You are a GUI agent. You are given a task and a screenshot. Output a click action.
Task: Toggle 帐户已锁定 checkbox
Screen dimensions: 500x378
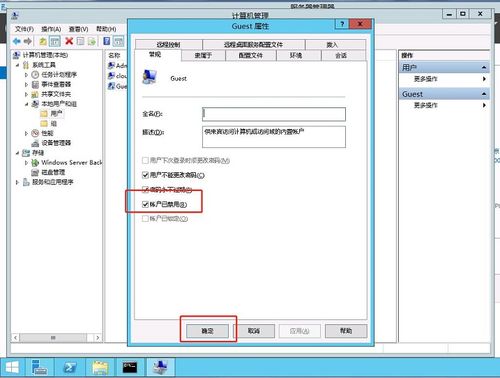click(145, 219)
